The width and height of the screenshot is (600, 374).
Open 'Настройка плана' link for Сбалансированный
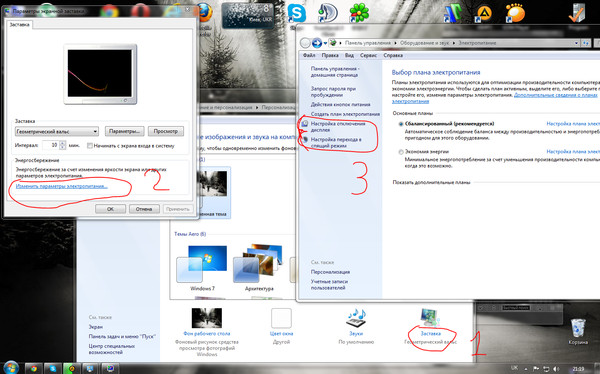pos(573,124)
